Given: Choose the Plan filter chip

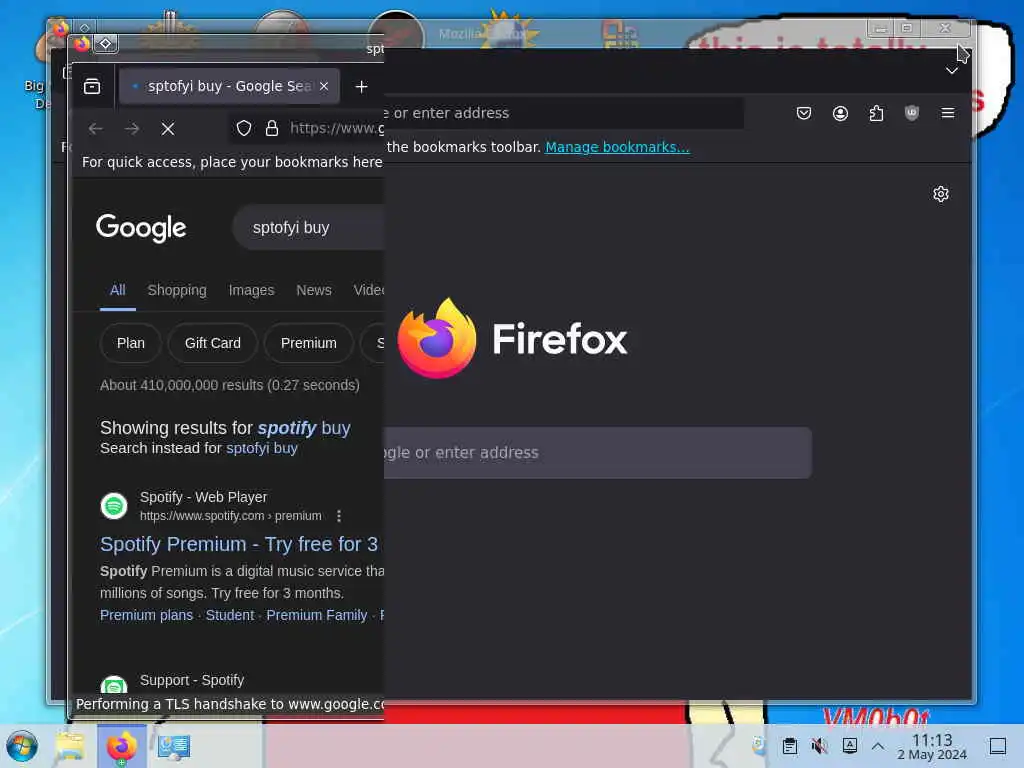Looking at the screenshot, I should (131, 343).
